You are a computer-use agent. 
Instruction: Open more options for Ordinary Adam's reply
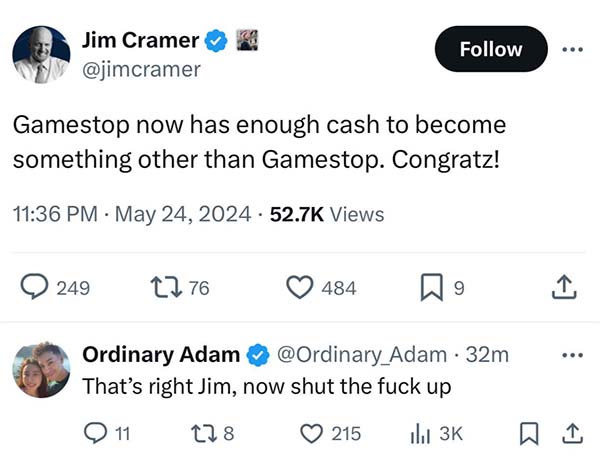tap(572, 355)
